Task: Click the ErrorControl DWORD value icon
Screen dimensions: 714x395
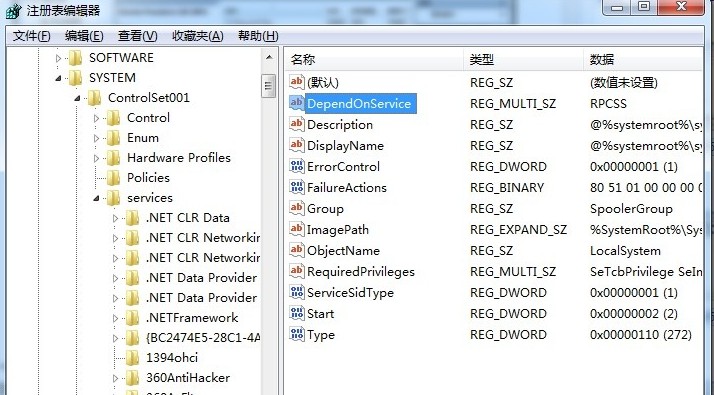Action: pos(296,166)
